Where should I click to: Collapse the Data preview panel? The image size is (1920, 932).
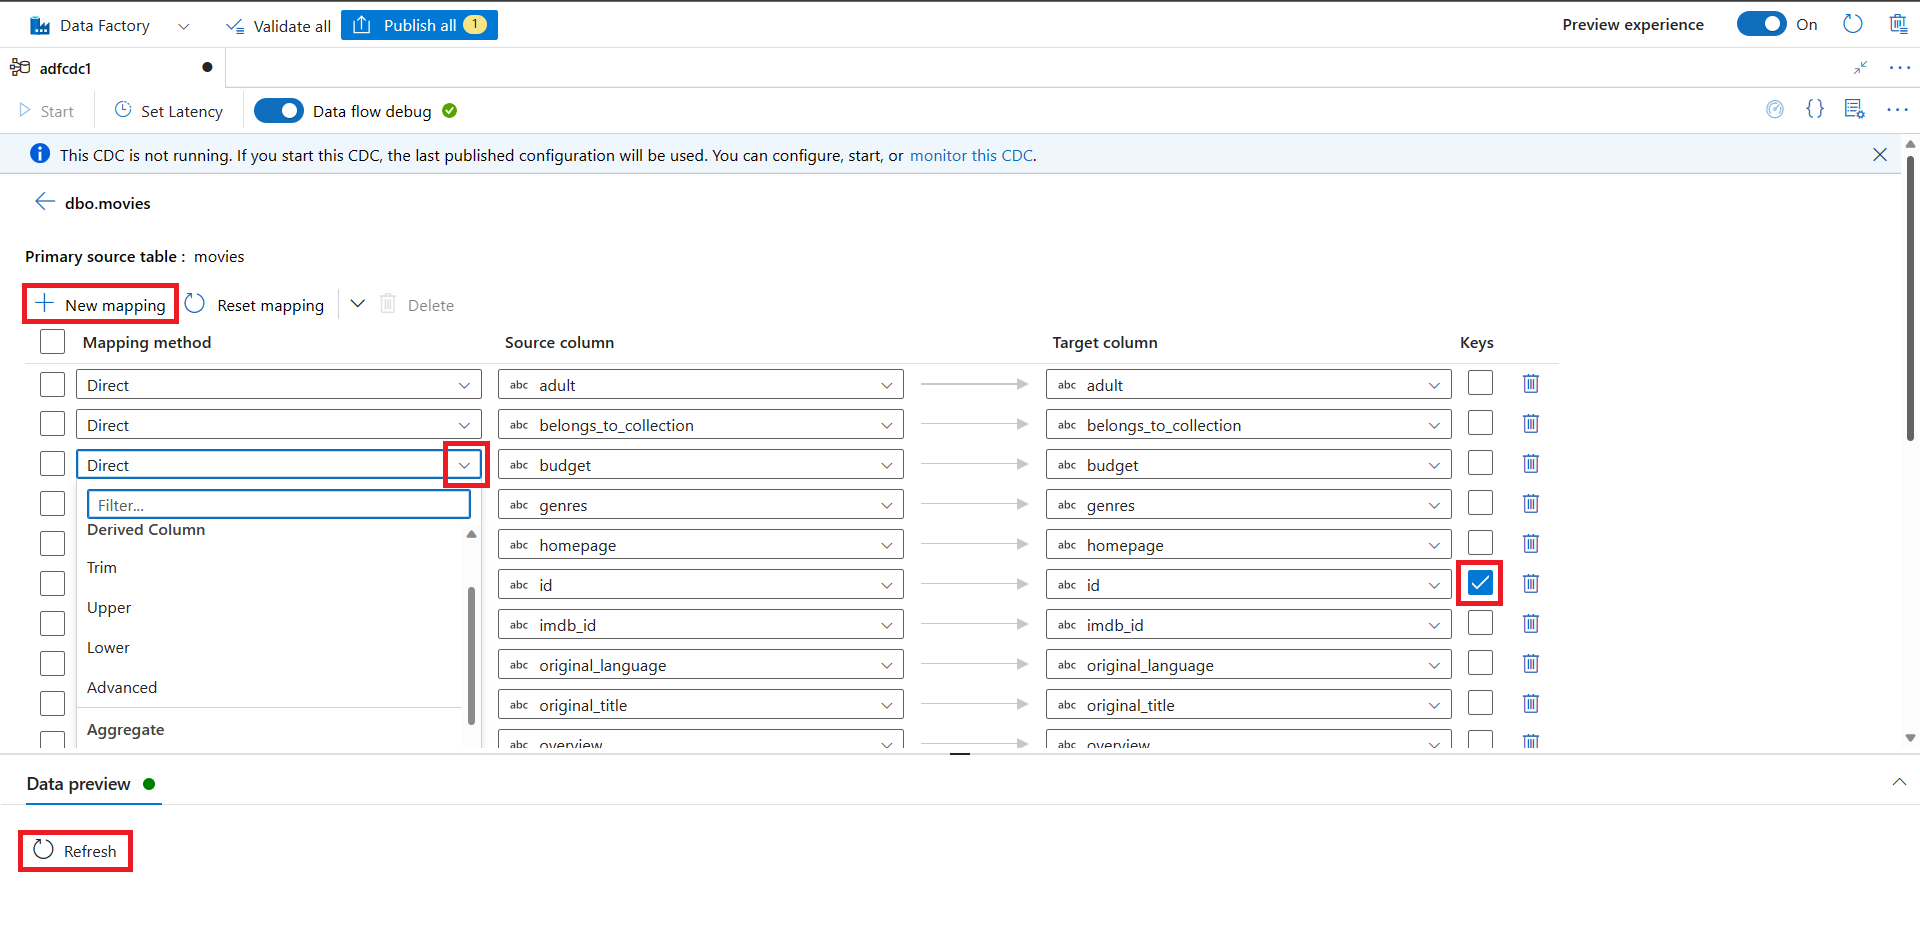(x=1898, y=782)
